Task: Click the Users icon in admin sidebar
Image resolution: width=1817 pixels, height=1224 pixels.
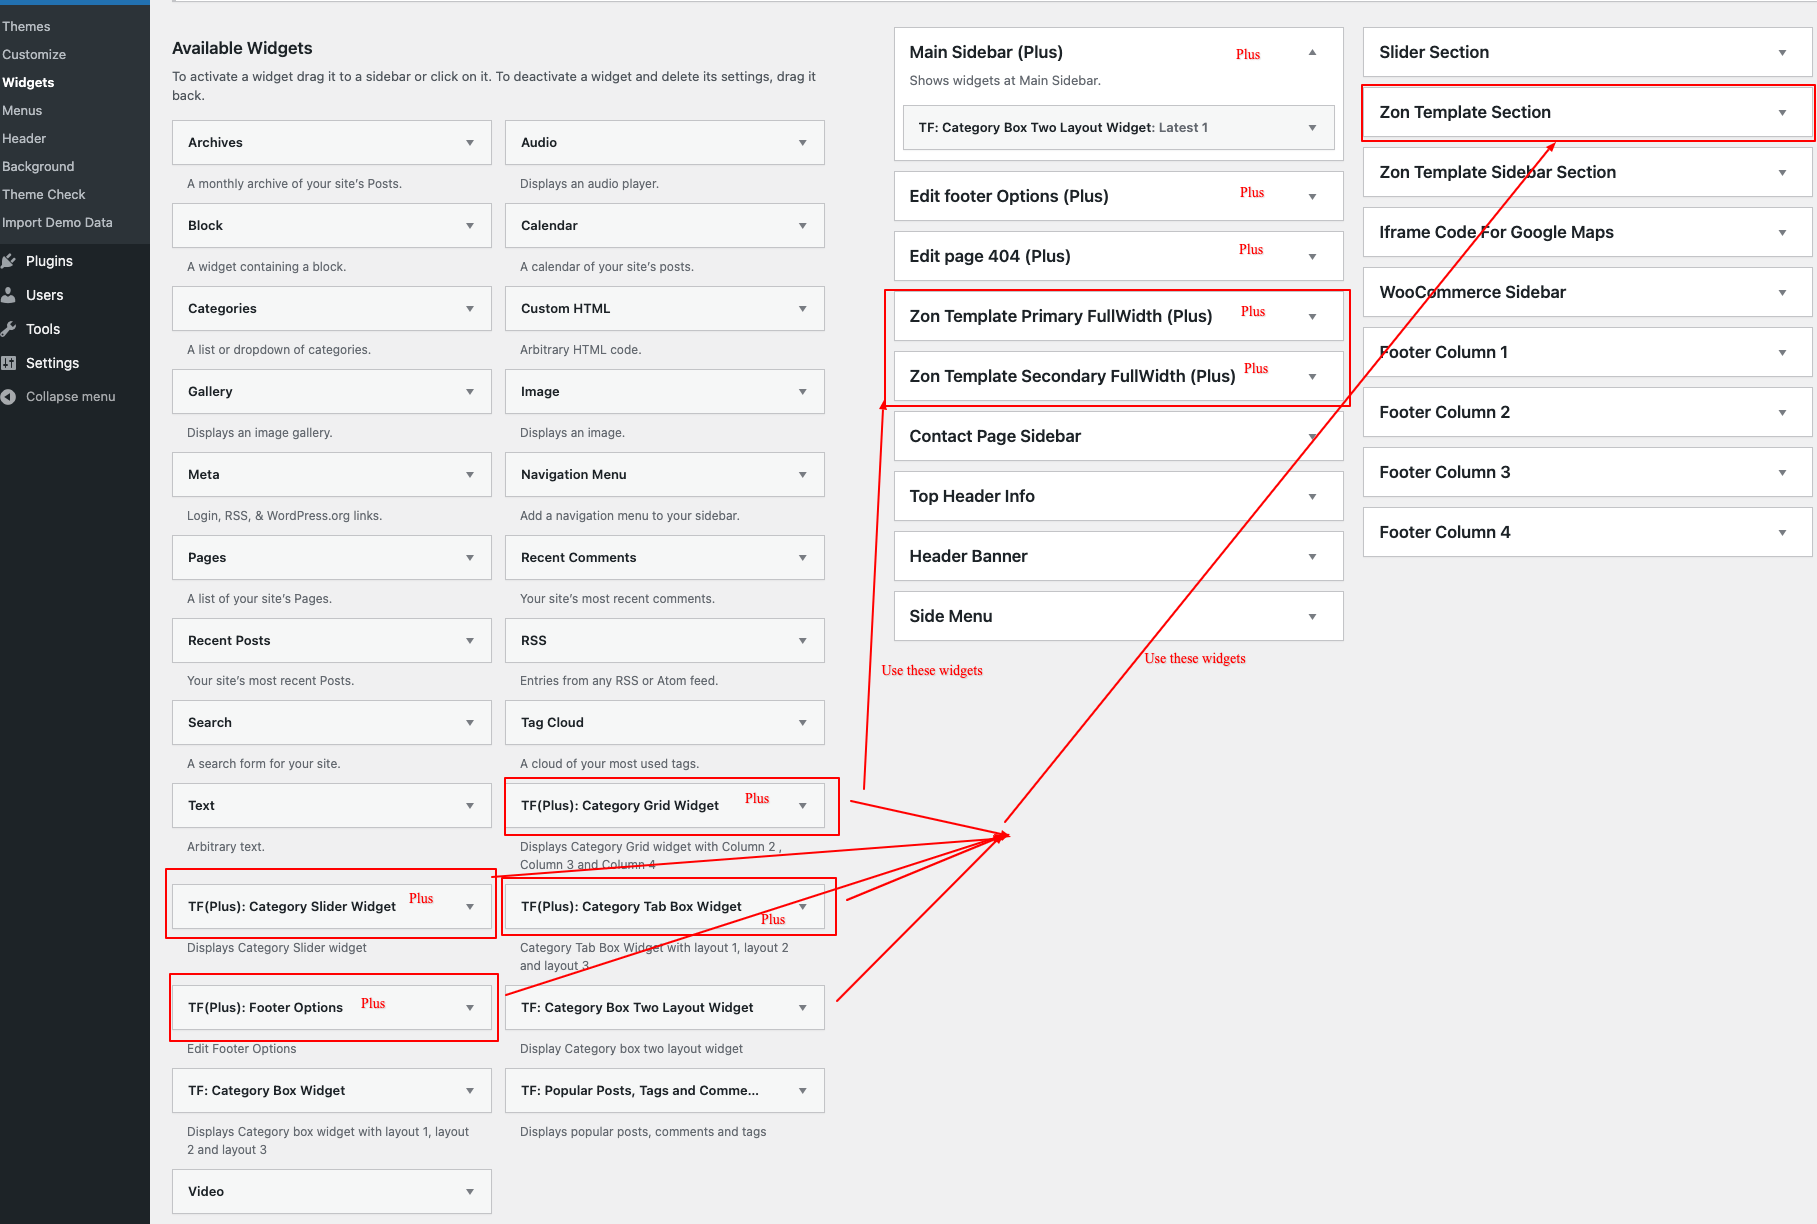Action: point(9,295)
